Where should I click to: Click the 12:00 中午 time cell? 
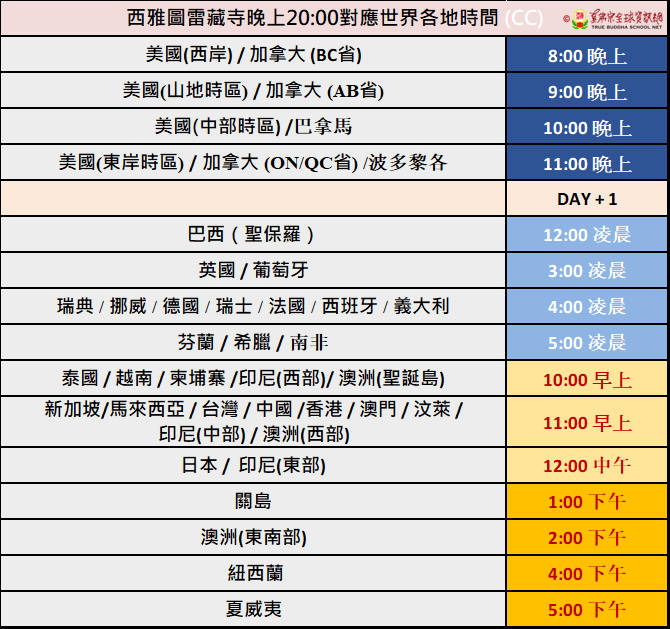tap(587, 466)
